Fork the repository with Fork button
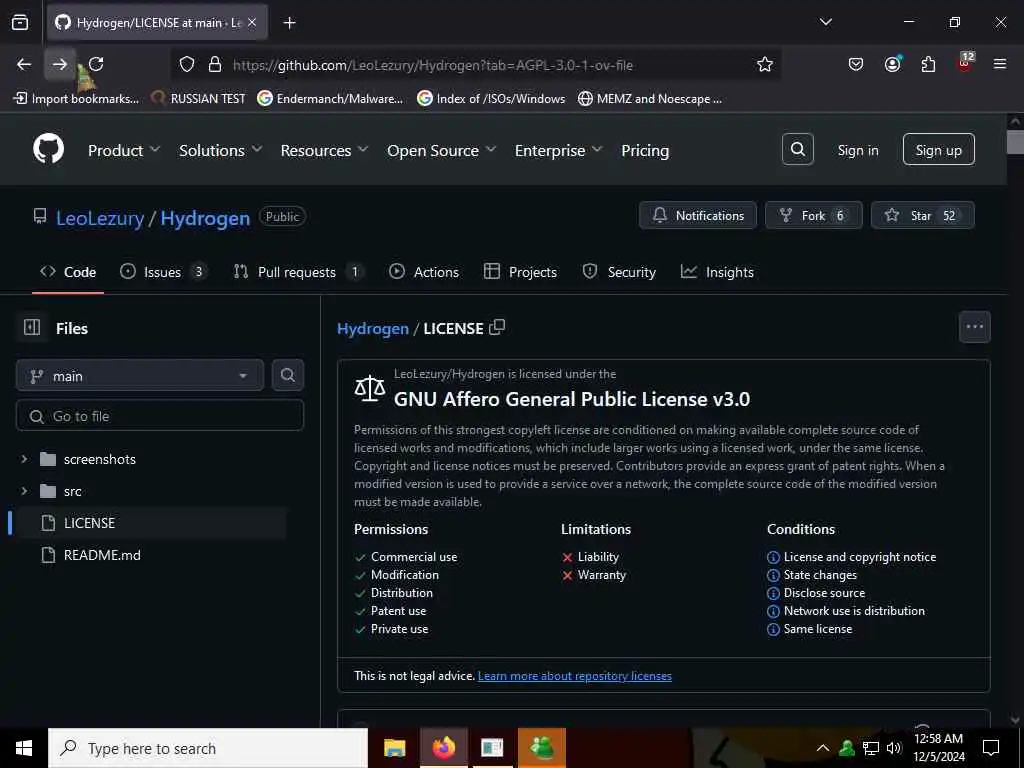 (814, 216)
